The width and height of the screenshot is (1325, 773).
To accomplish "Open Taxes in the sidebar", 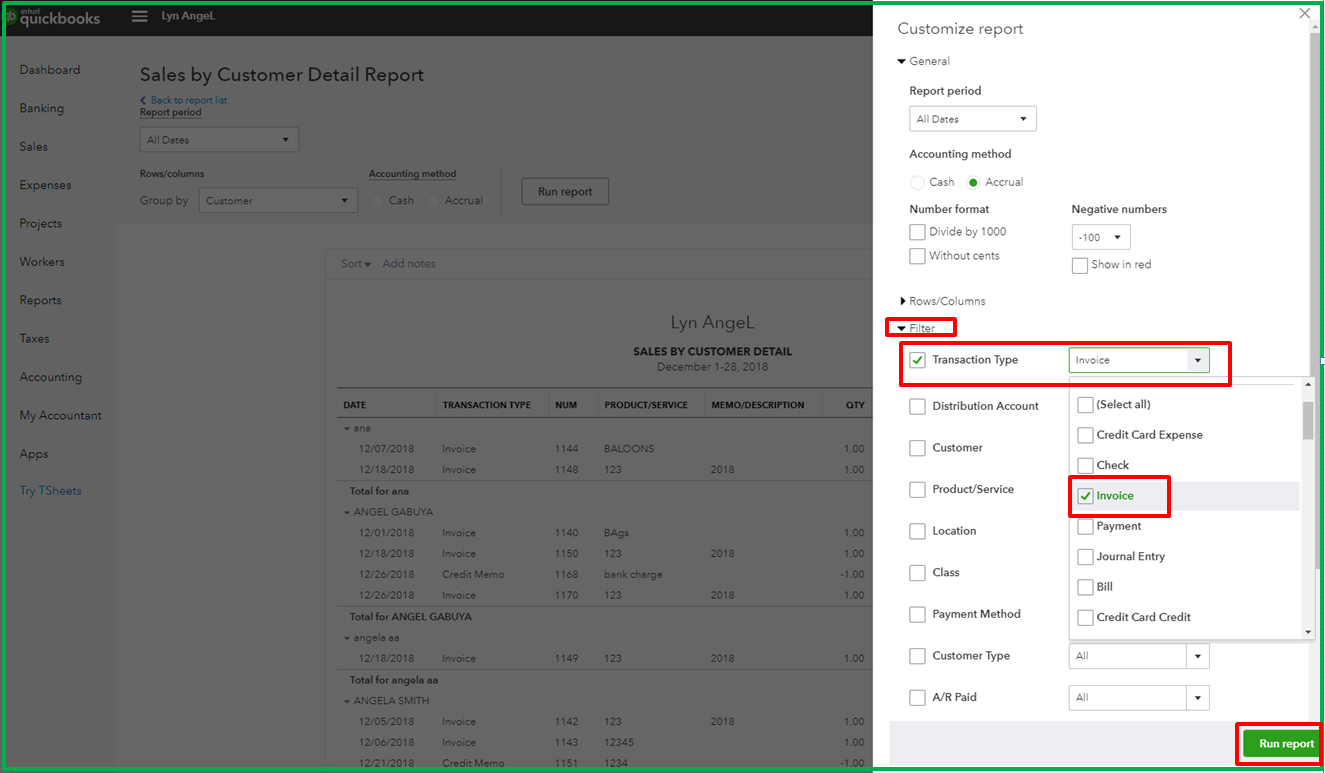I will (34, 339).
